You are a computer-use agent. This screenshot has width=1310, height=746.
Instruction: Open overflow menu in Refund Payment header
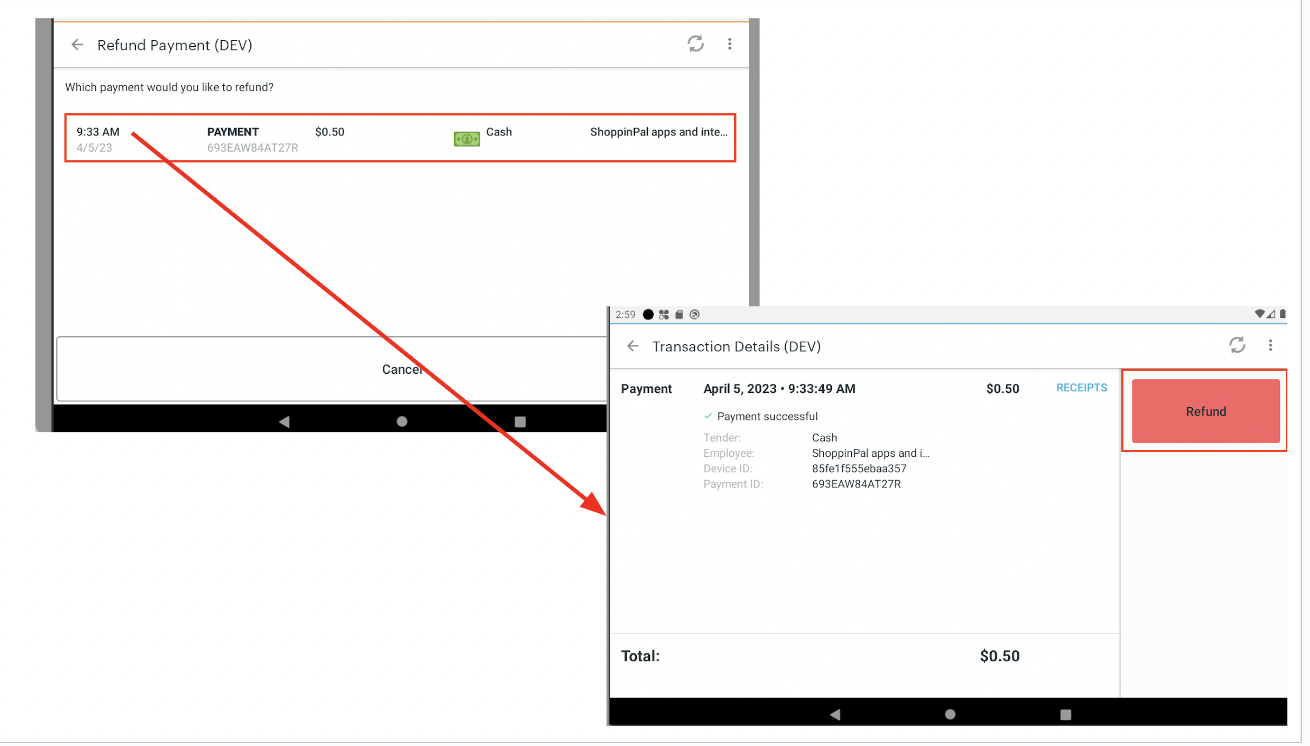(x=730, y=44)
